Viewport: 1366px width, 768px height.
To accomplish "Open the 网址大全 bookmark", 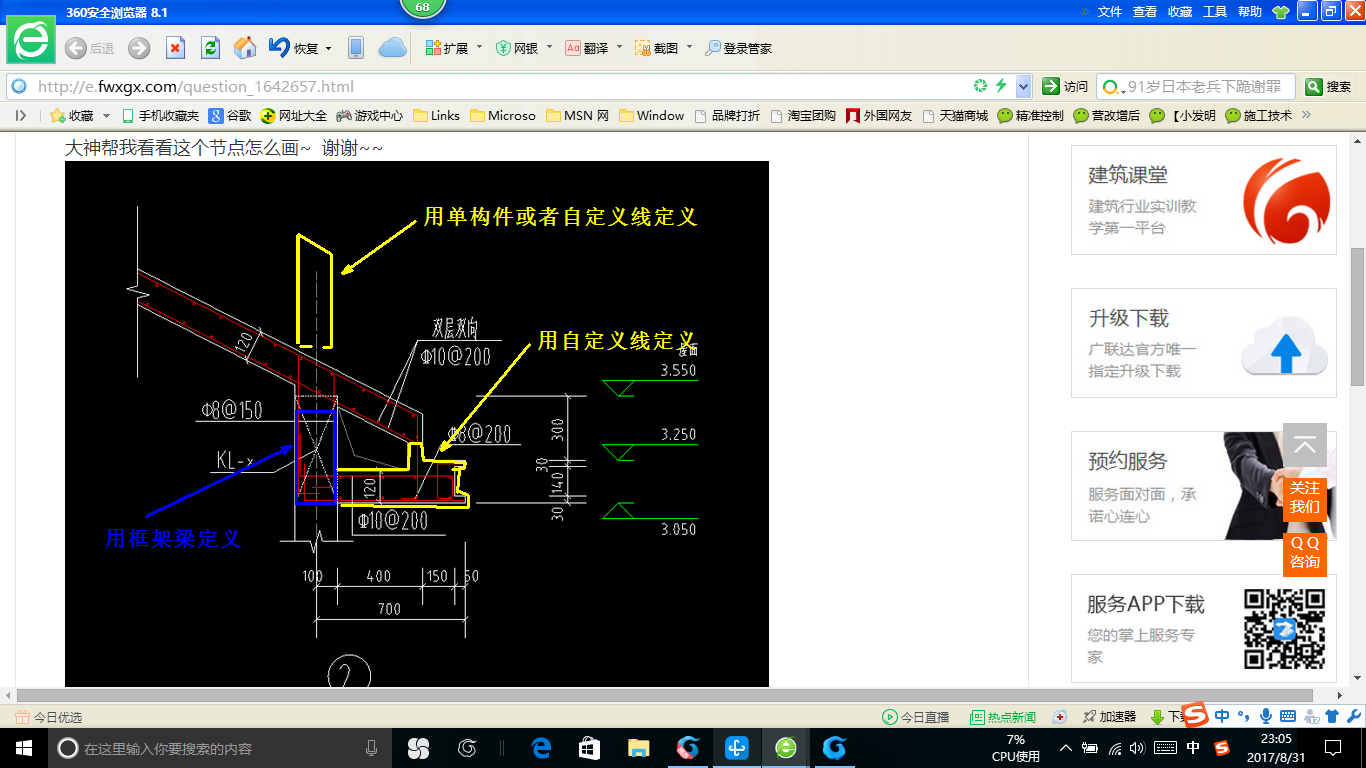I will [x=294, y=115].
